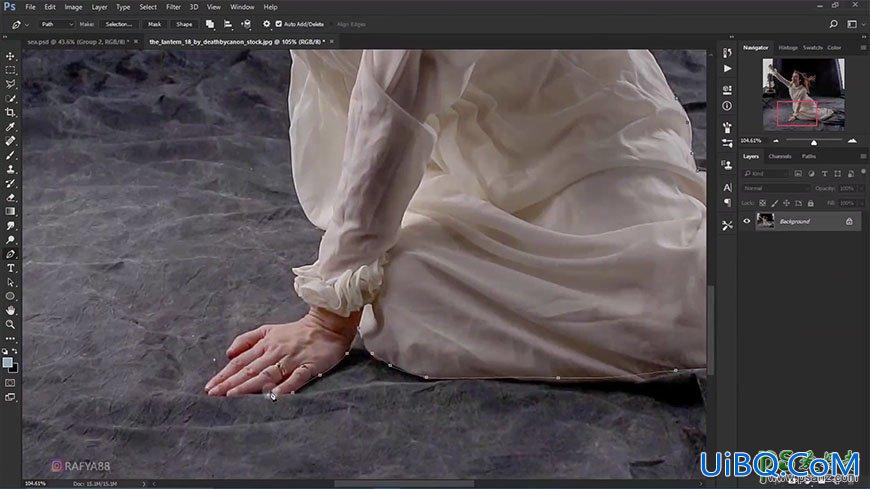Open the layer Fill dropdown arrow
The image size is (870, 489).
click(861, 203)
